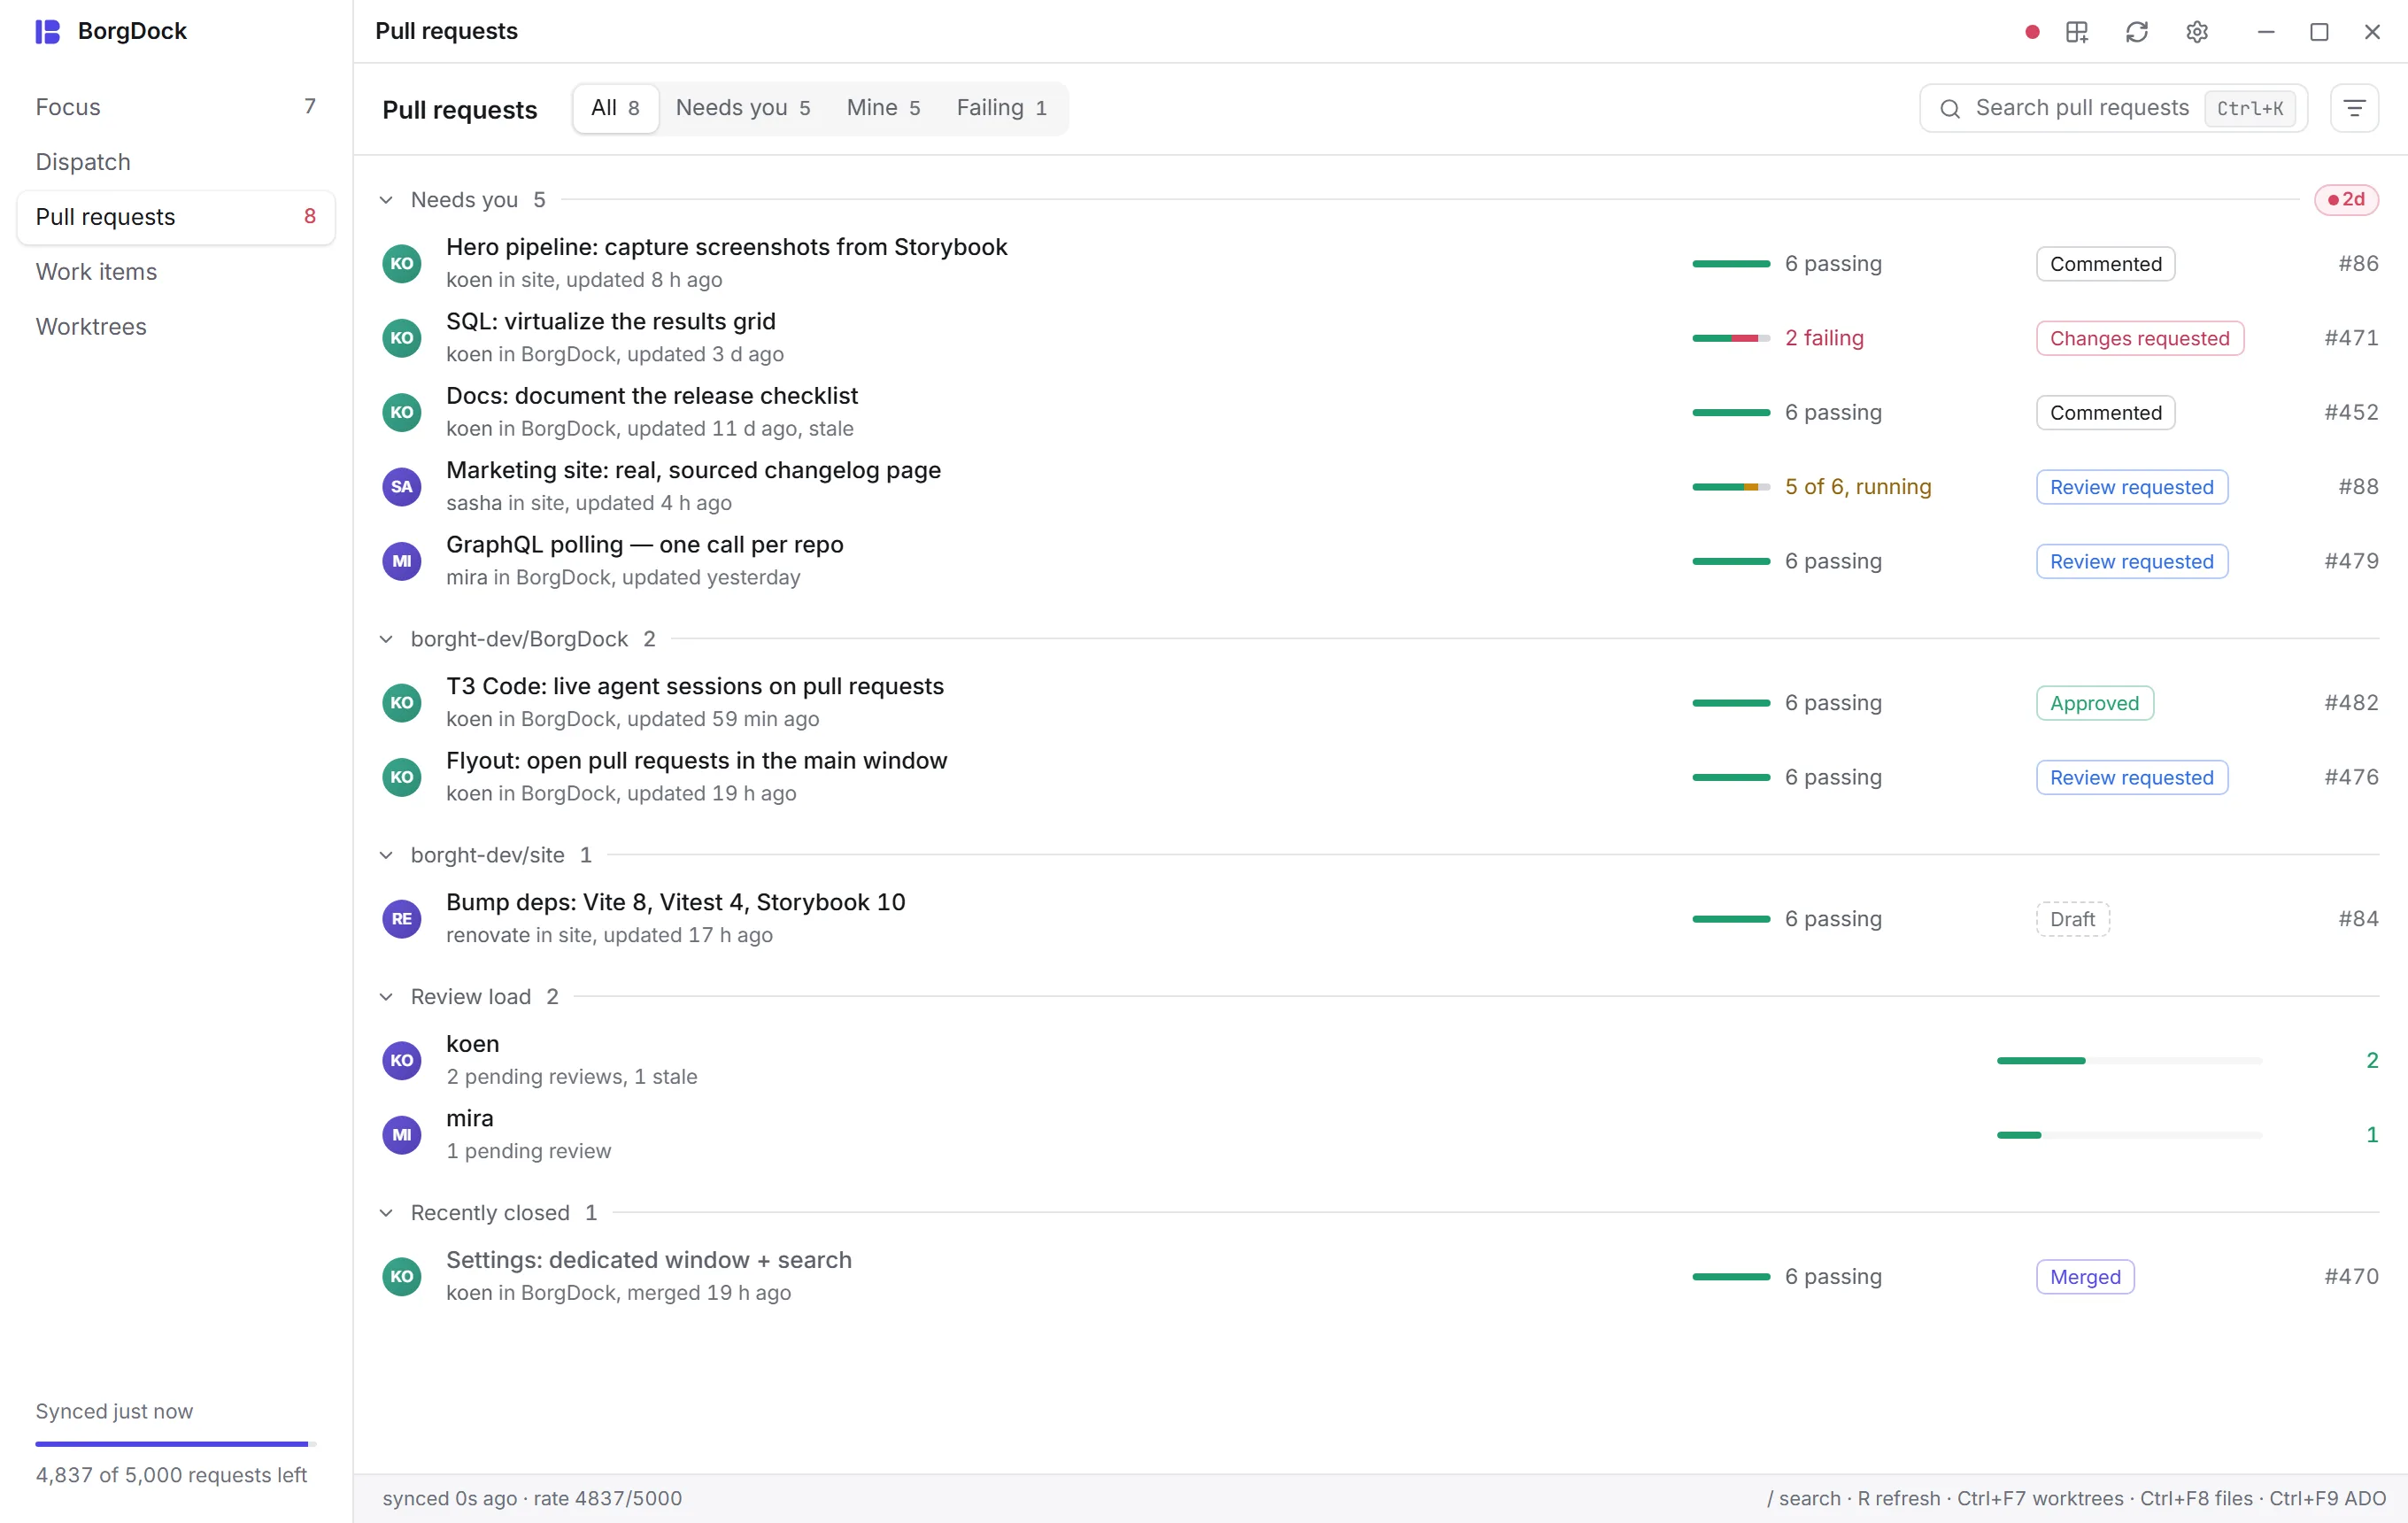Click MI avatar beside mira review load
Image resolution: width=2408 pixels, height=1523 pixels.
[402, 1135]
